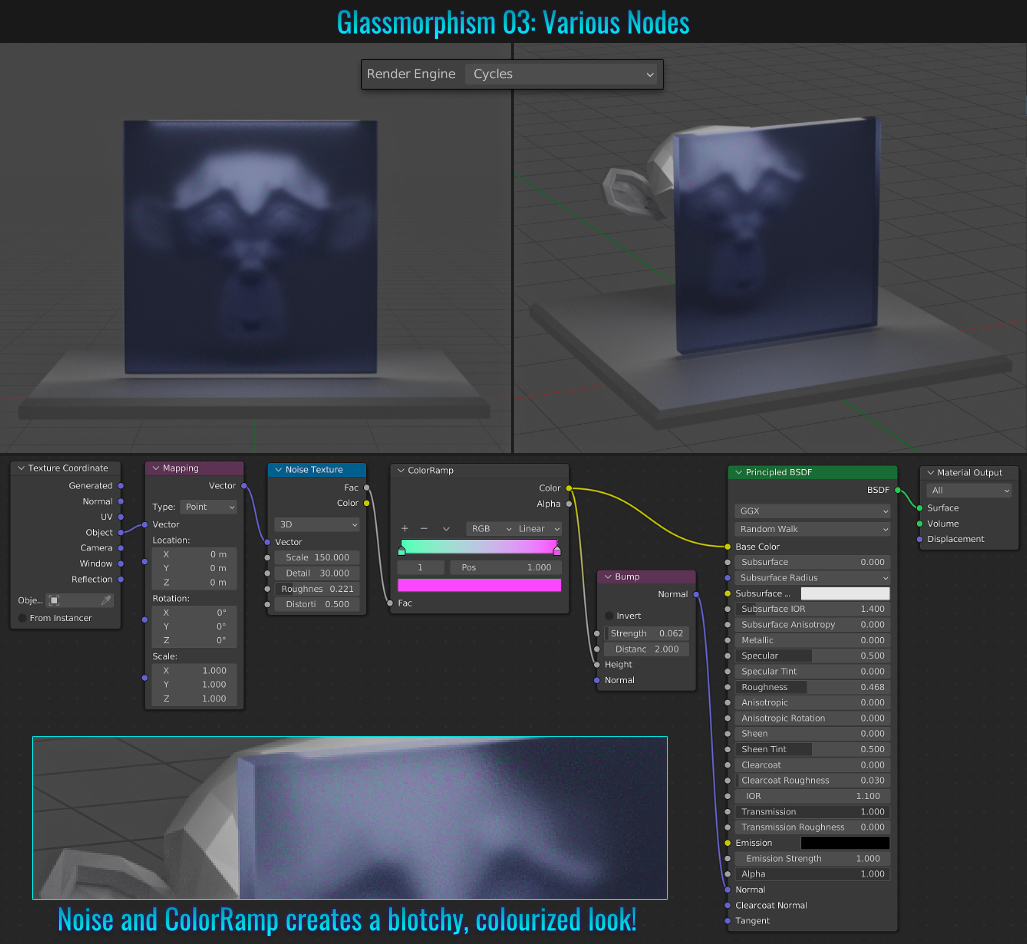Click the Noise Texture Fac output socket
Viewport: 1027px width, 944px height.
point(367,487)
